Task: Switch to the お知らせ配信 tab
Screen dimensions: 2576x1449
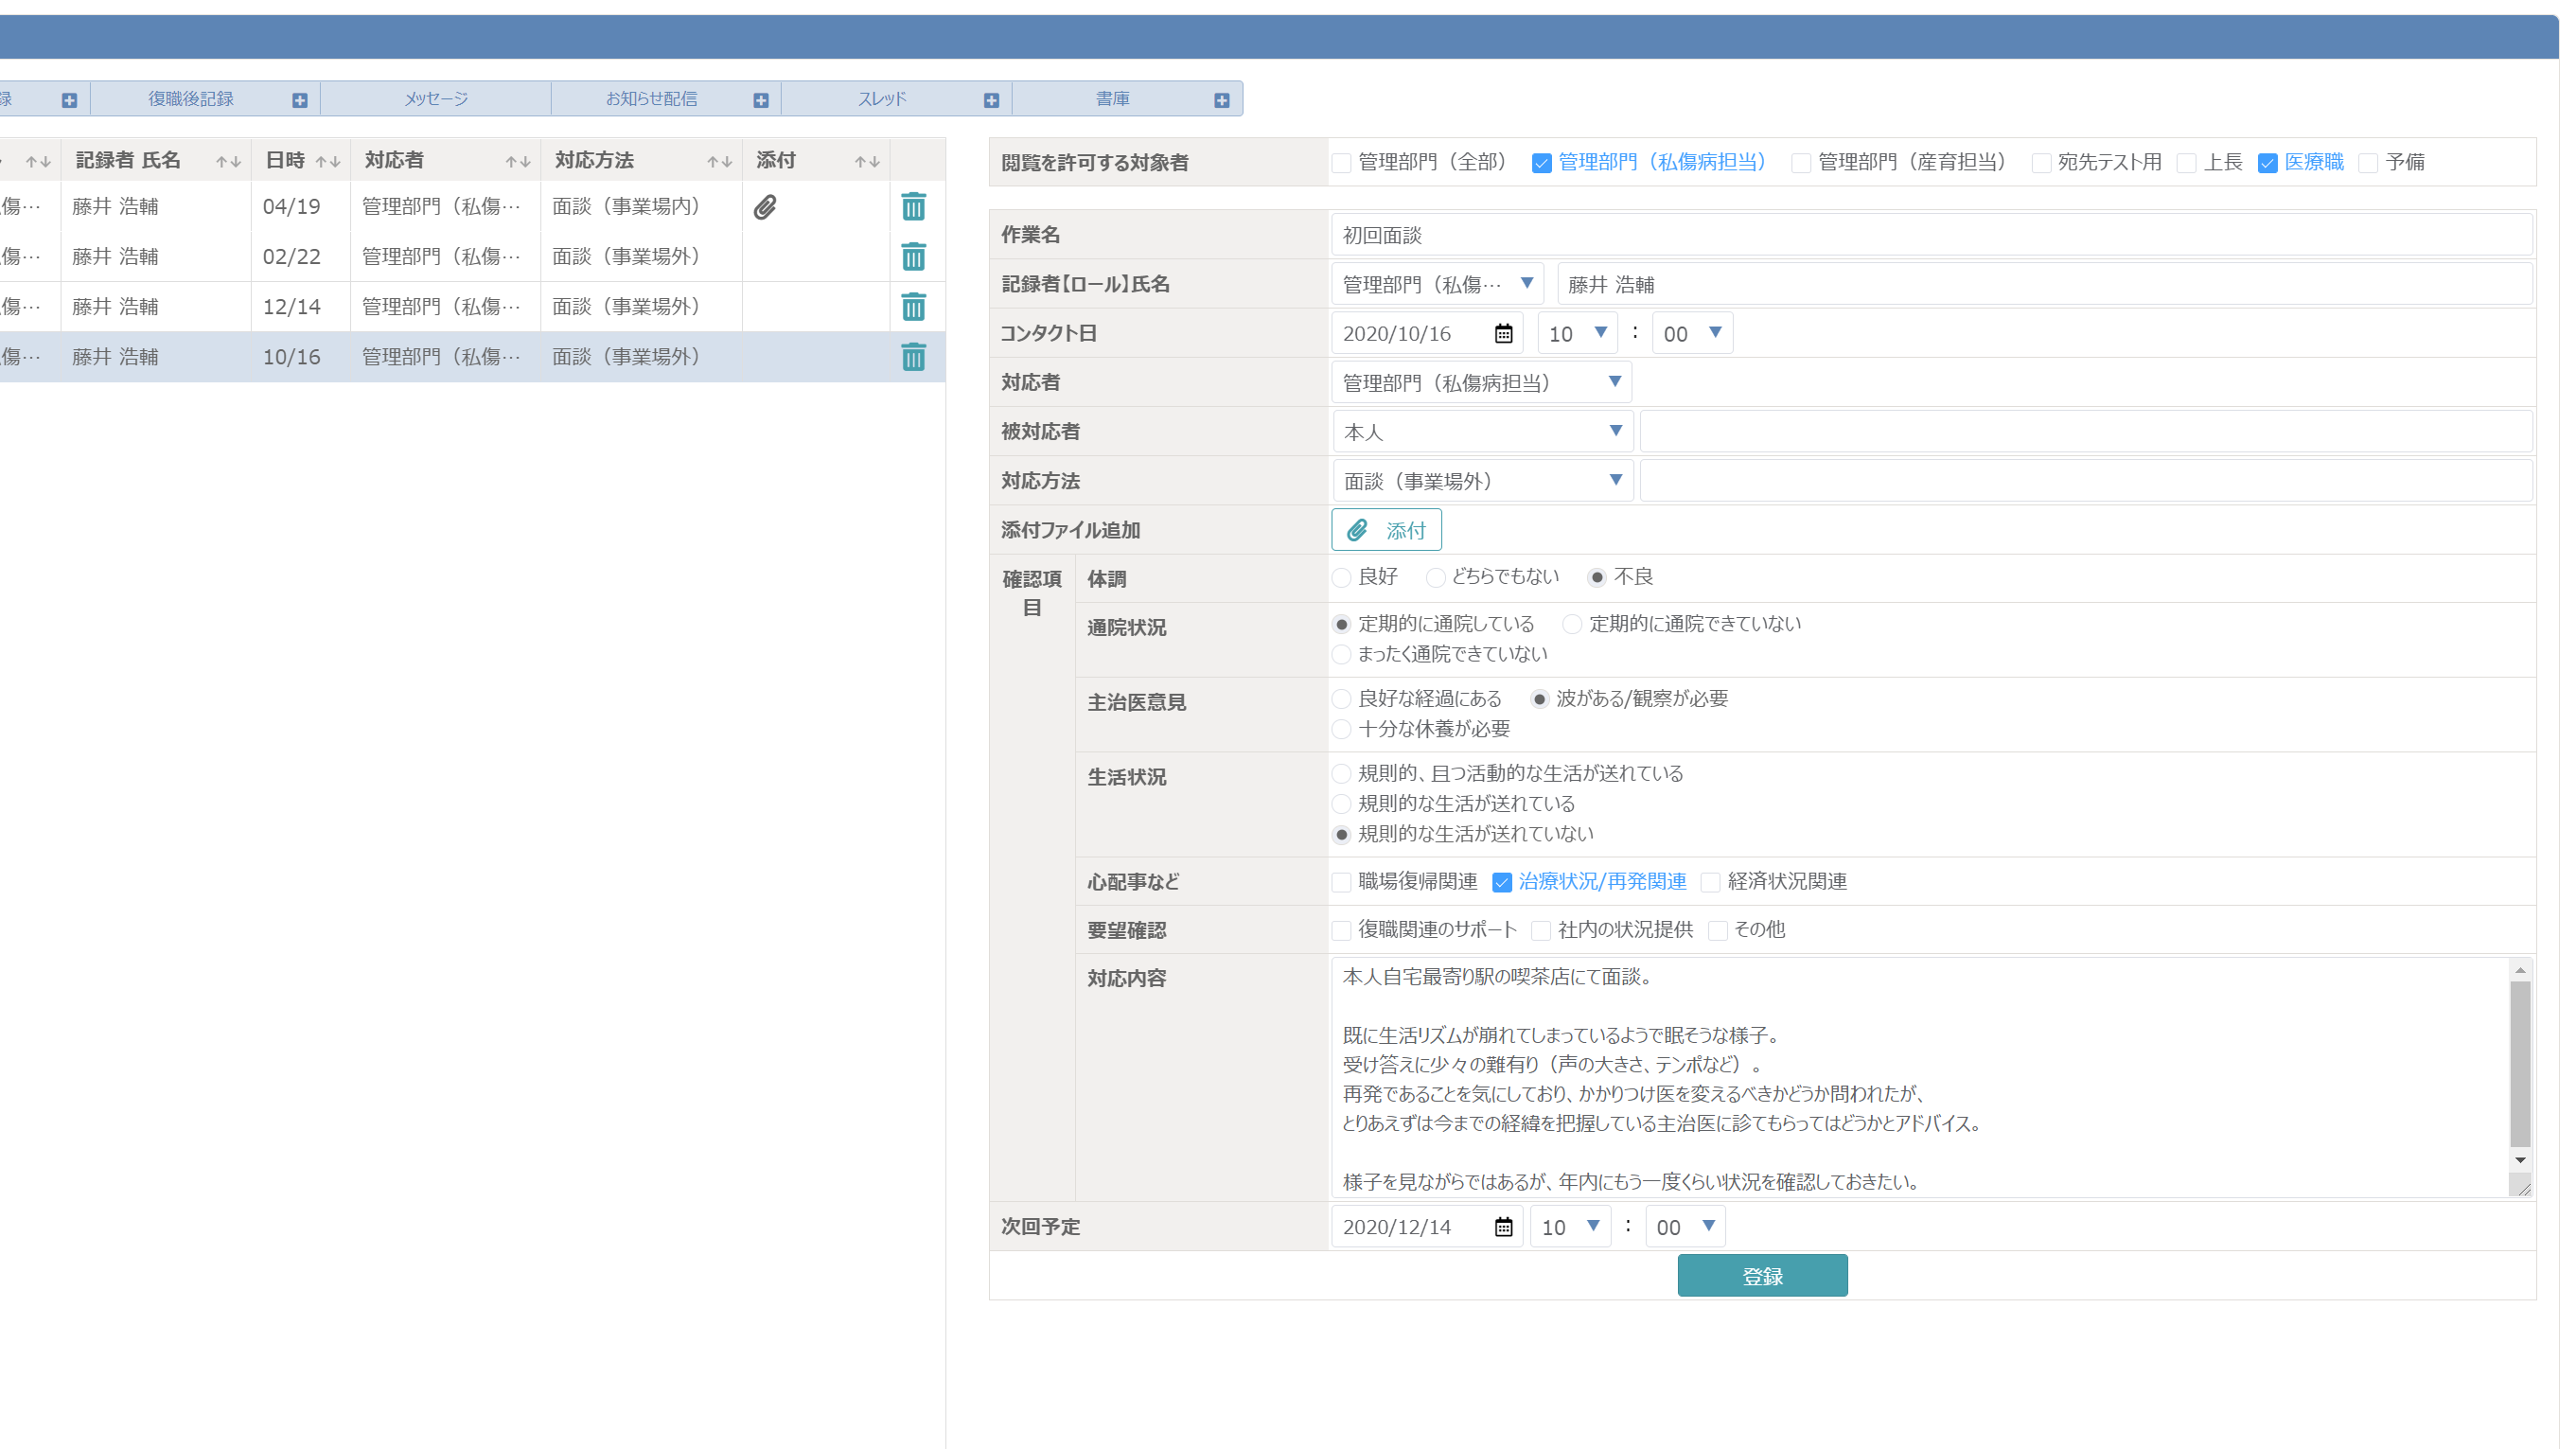Action: (651, 99)
